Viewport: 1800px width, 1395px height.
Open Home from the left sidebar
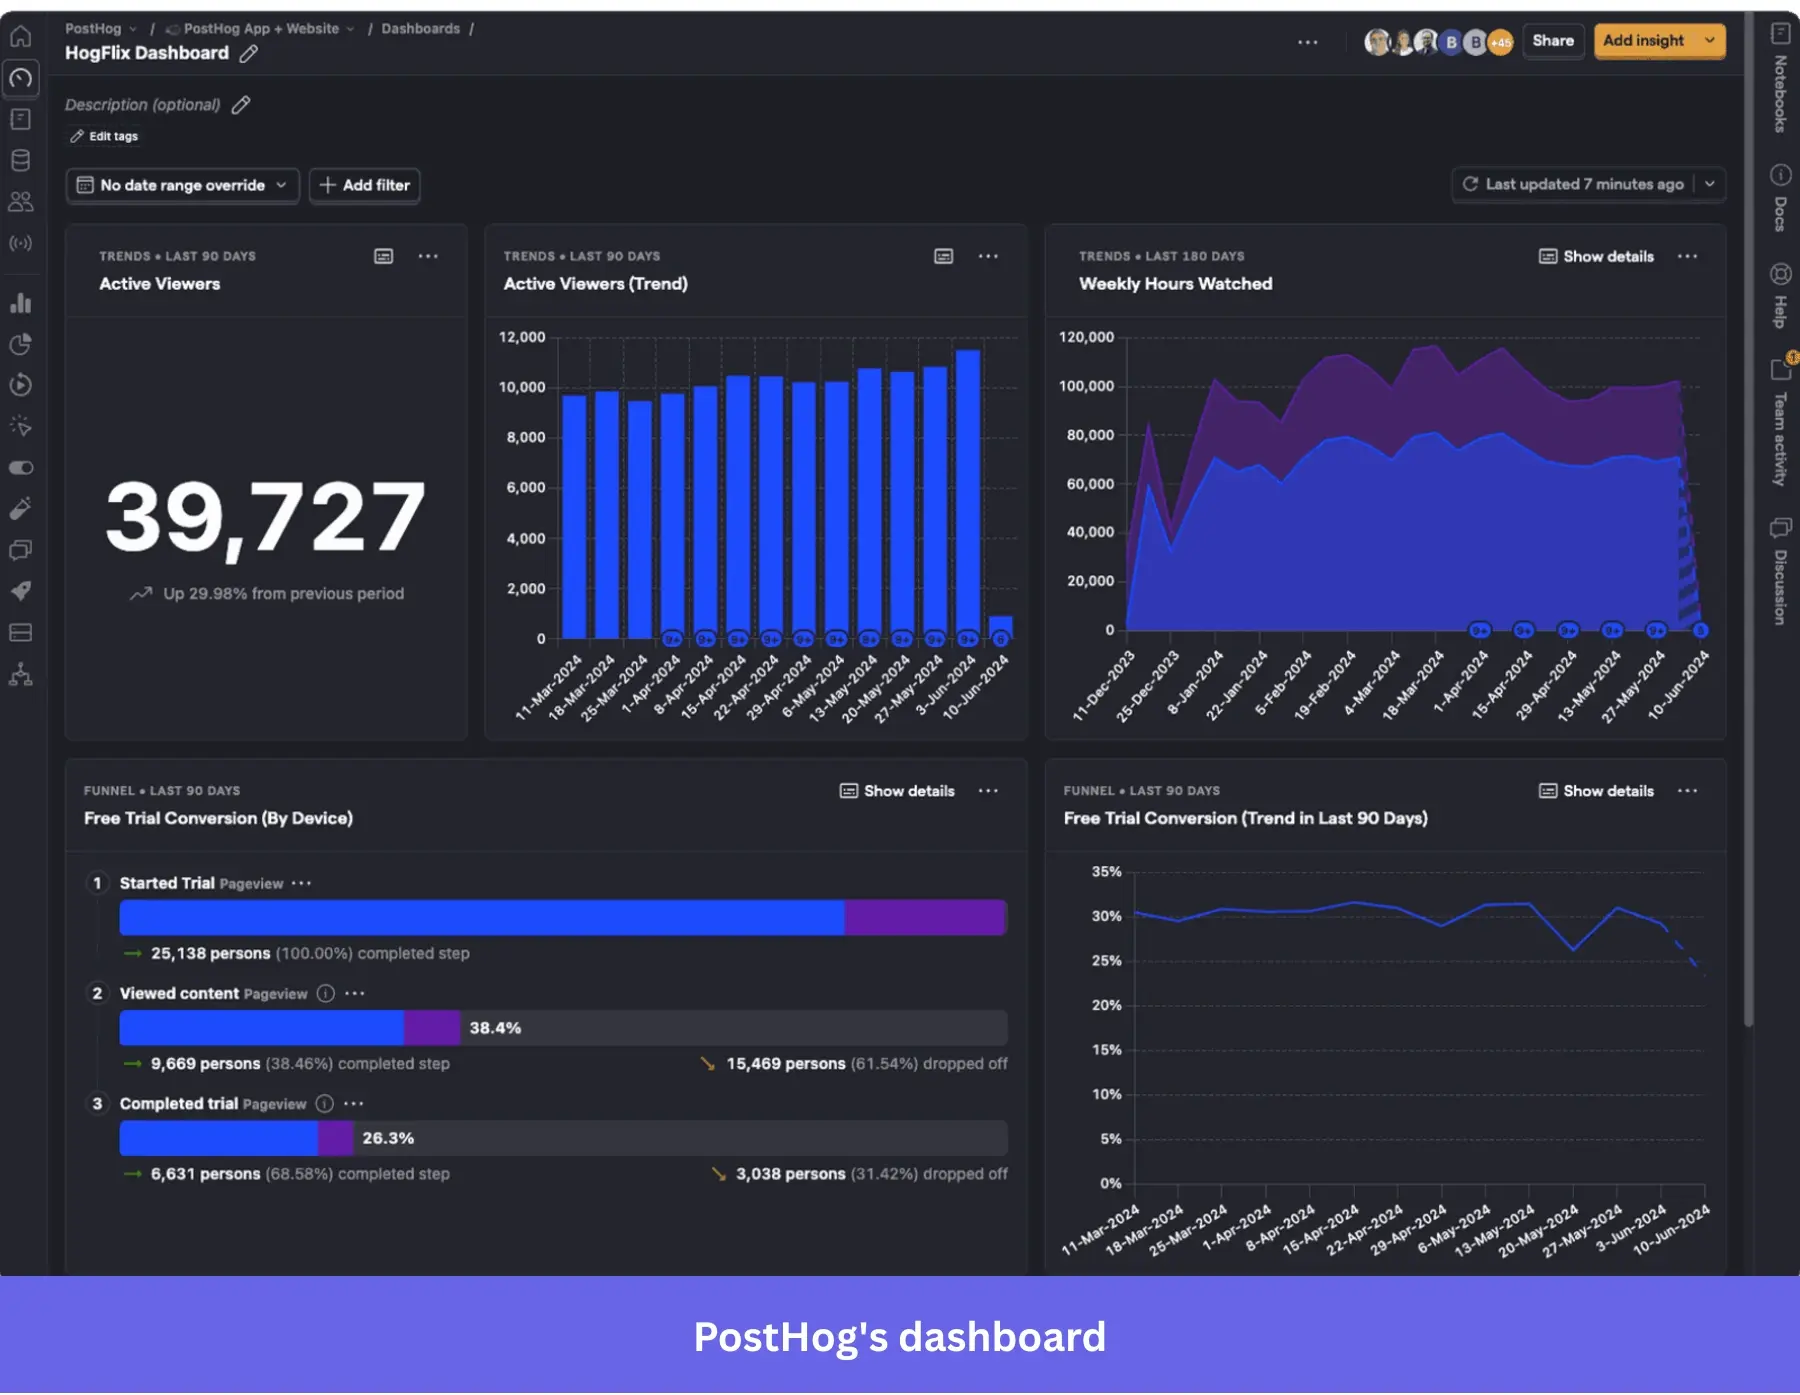point(21,36)
